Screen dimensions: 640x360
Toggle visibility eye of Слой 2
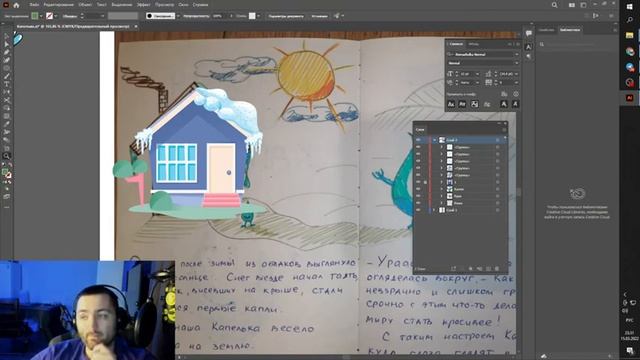click(x=418, y=140)
